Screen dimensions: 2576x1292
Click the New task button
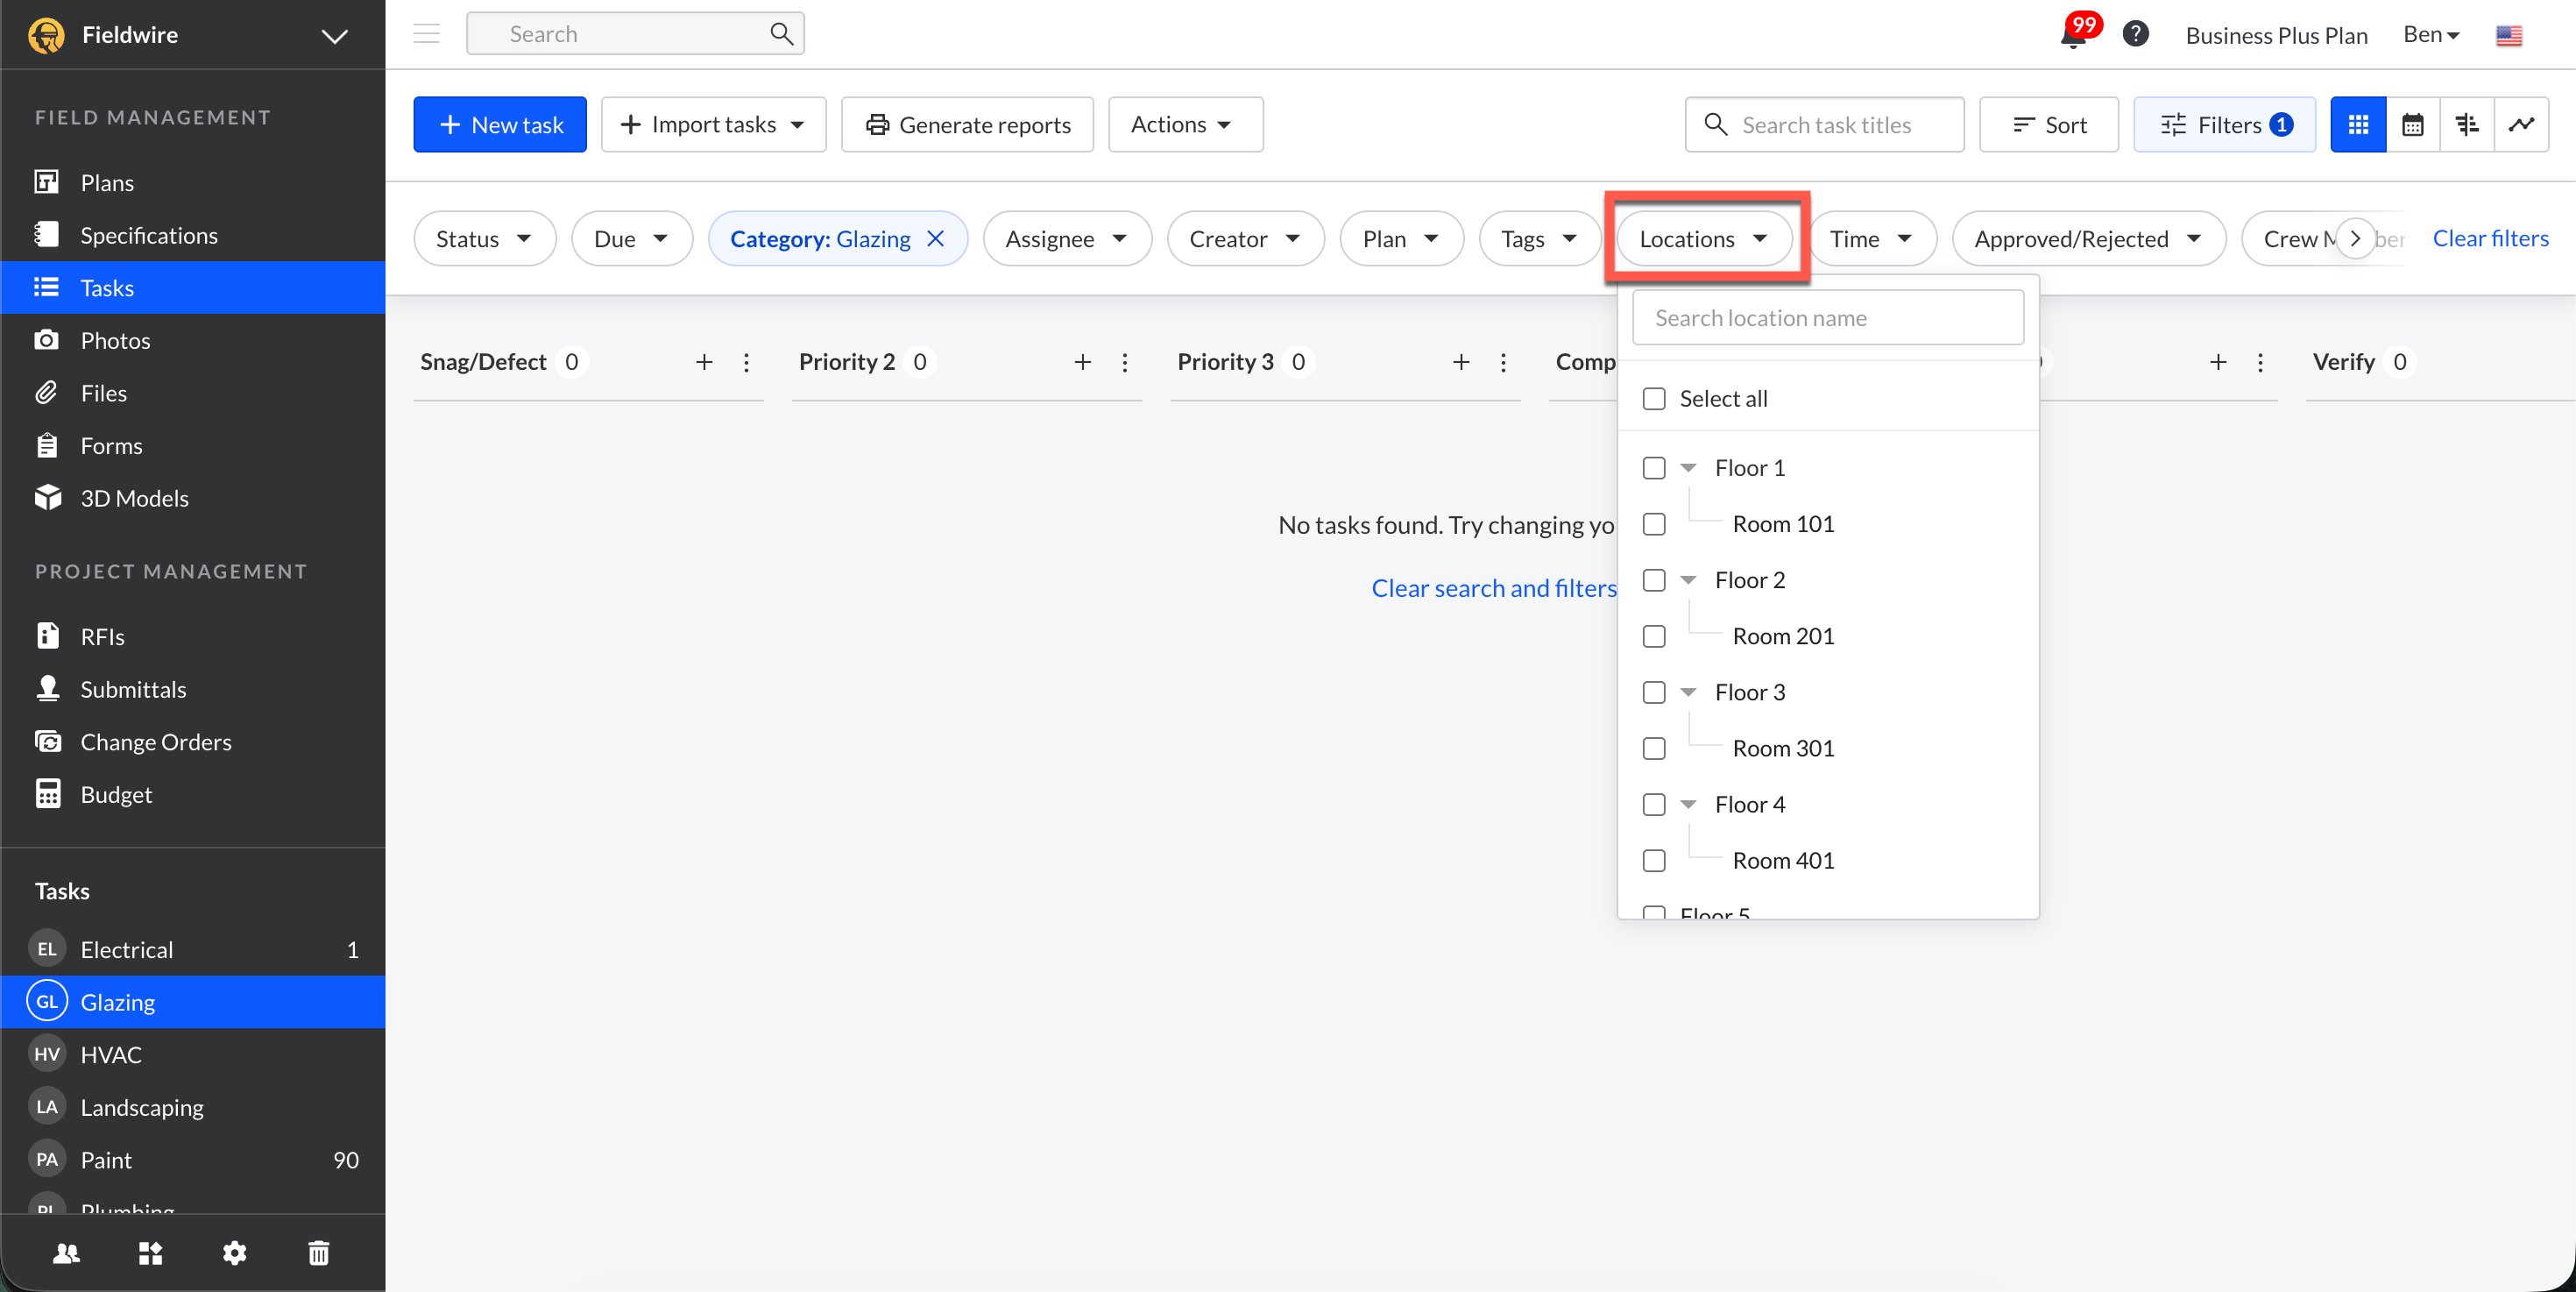500,125
